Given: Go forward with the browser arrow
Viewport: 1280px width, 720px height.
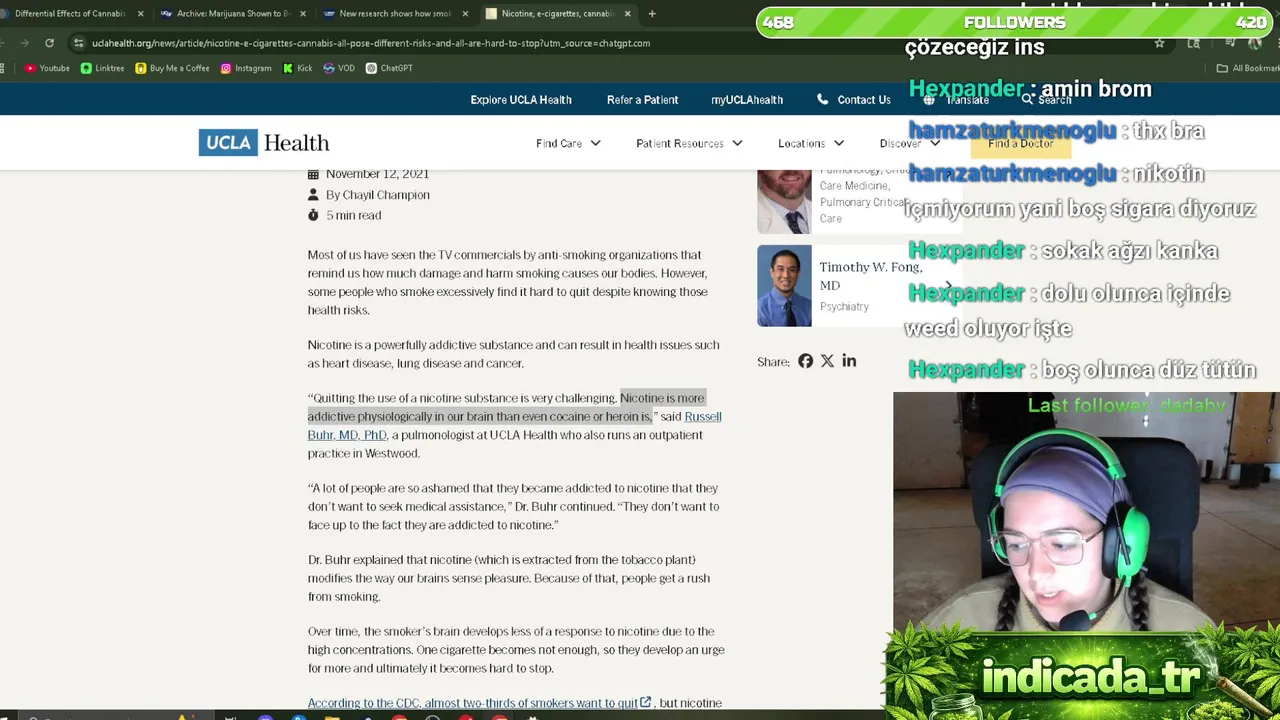Looking at the screenshot, I should pyautogui.click(x=24, y=43).
